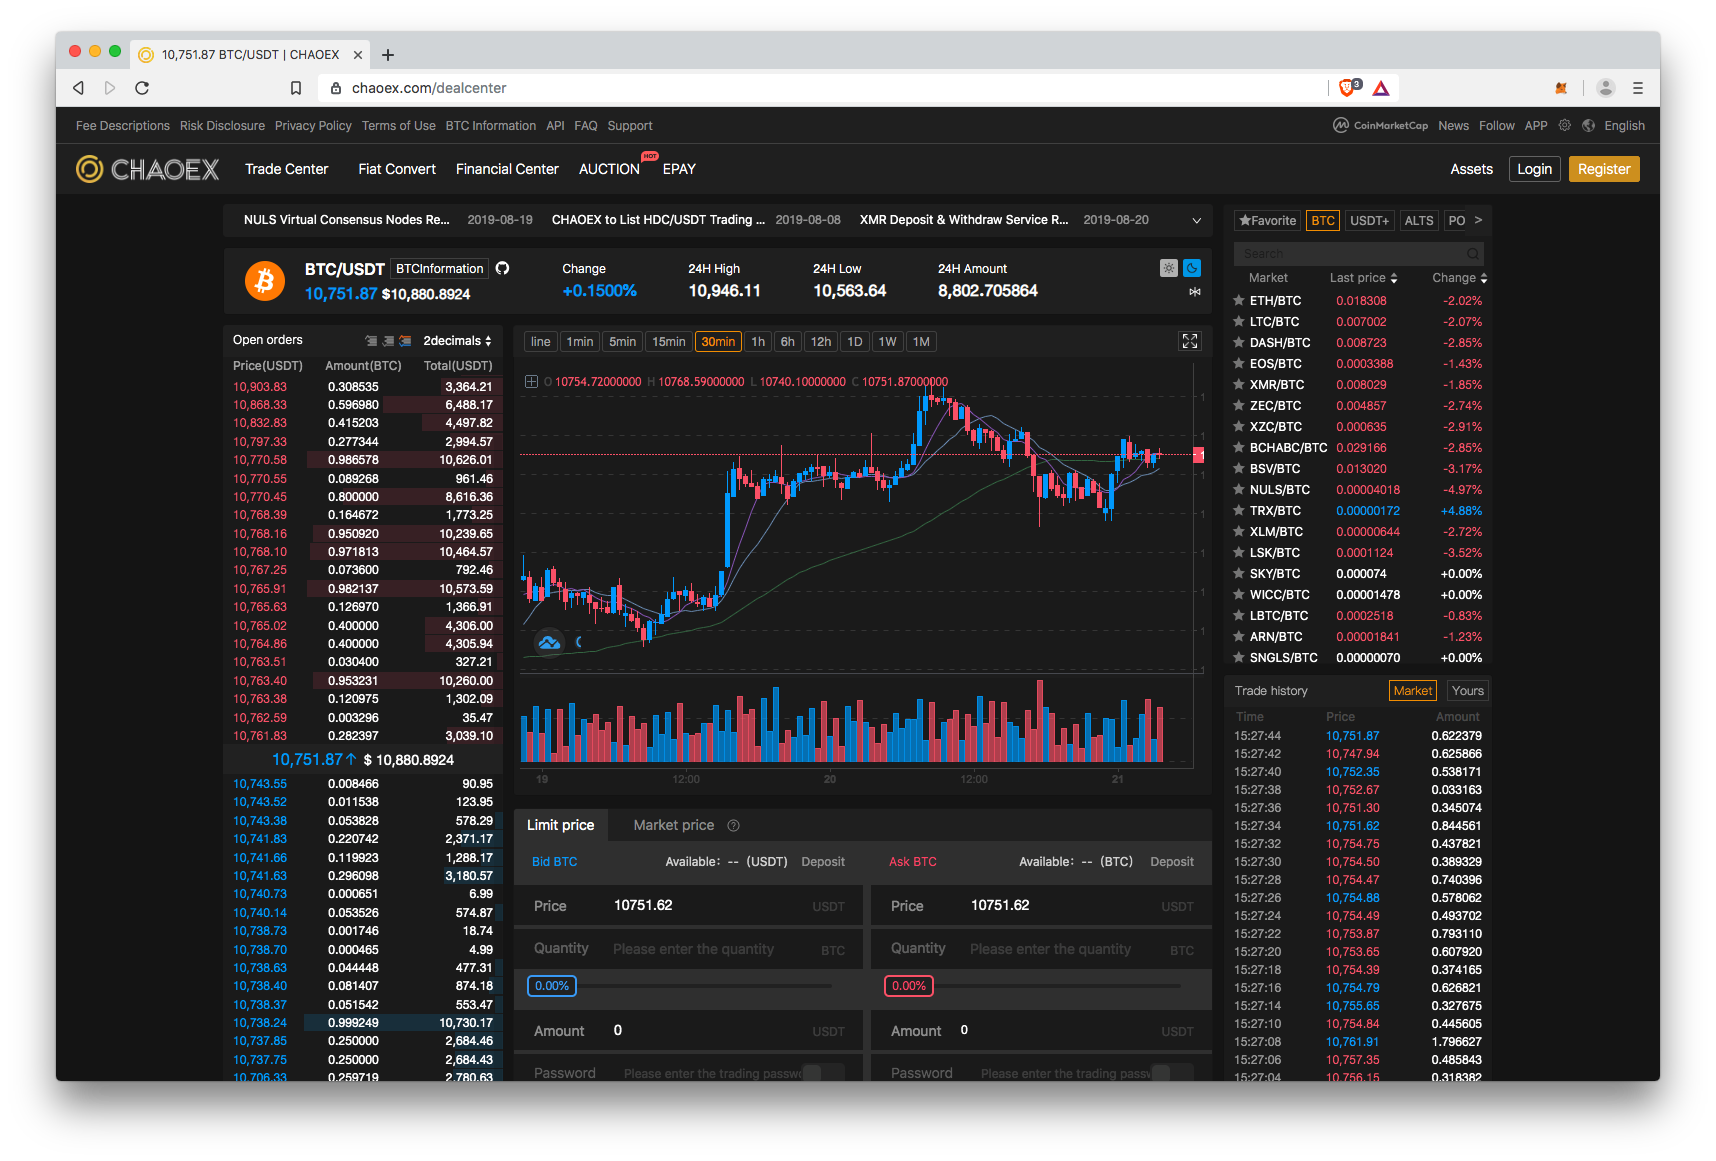This screenshot has width=1716, height=1161.
Task: Select the 1D chart interval
Action: tap(855, 342)
